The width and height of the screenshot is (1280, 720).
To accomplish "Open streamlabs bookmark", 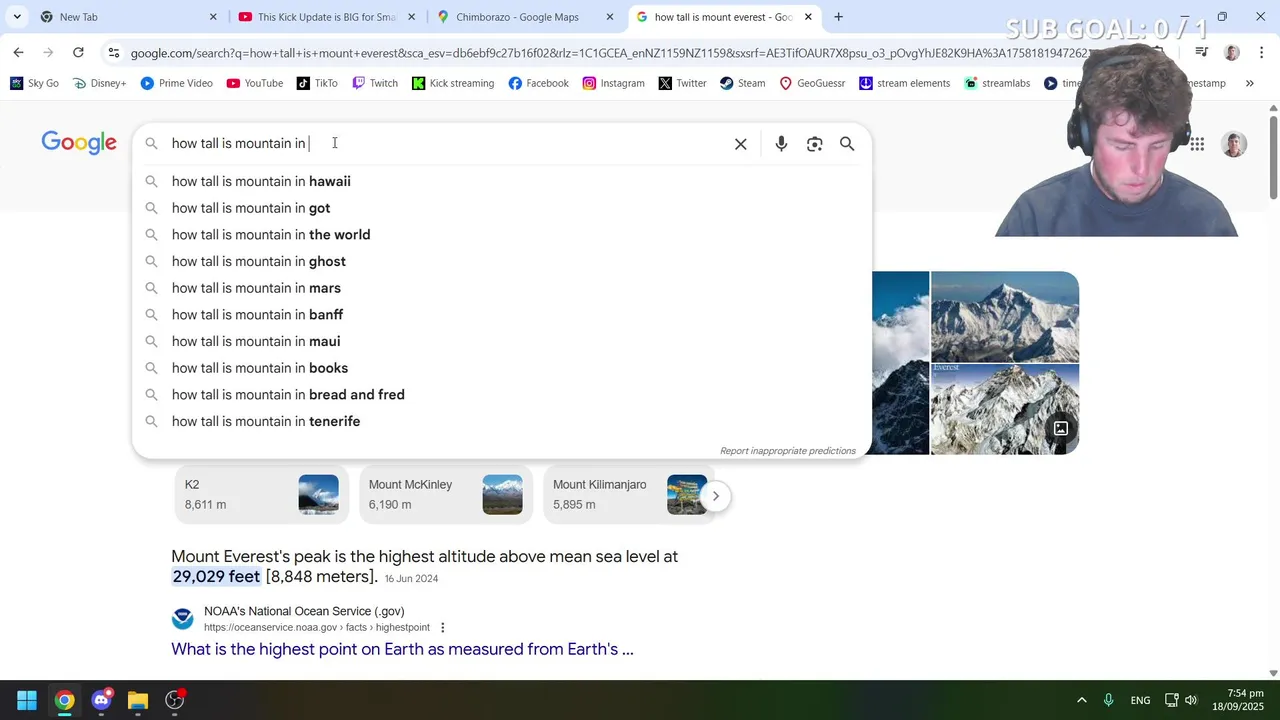I will [x=998, y=83].
